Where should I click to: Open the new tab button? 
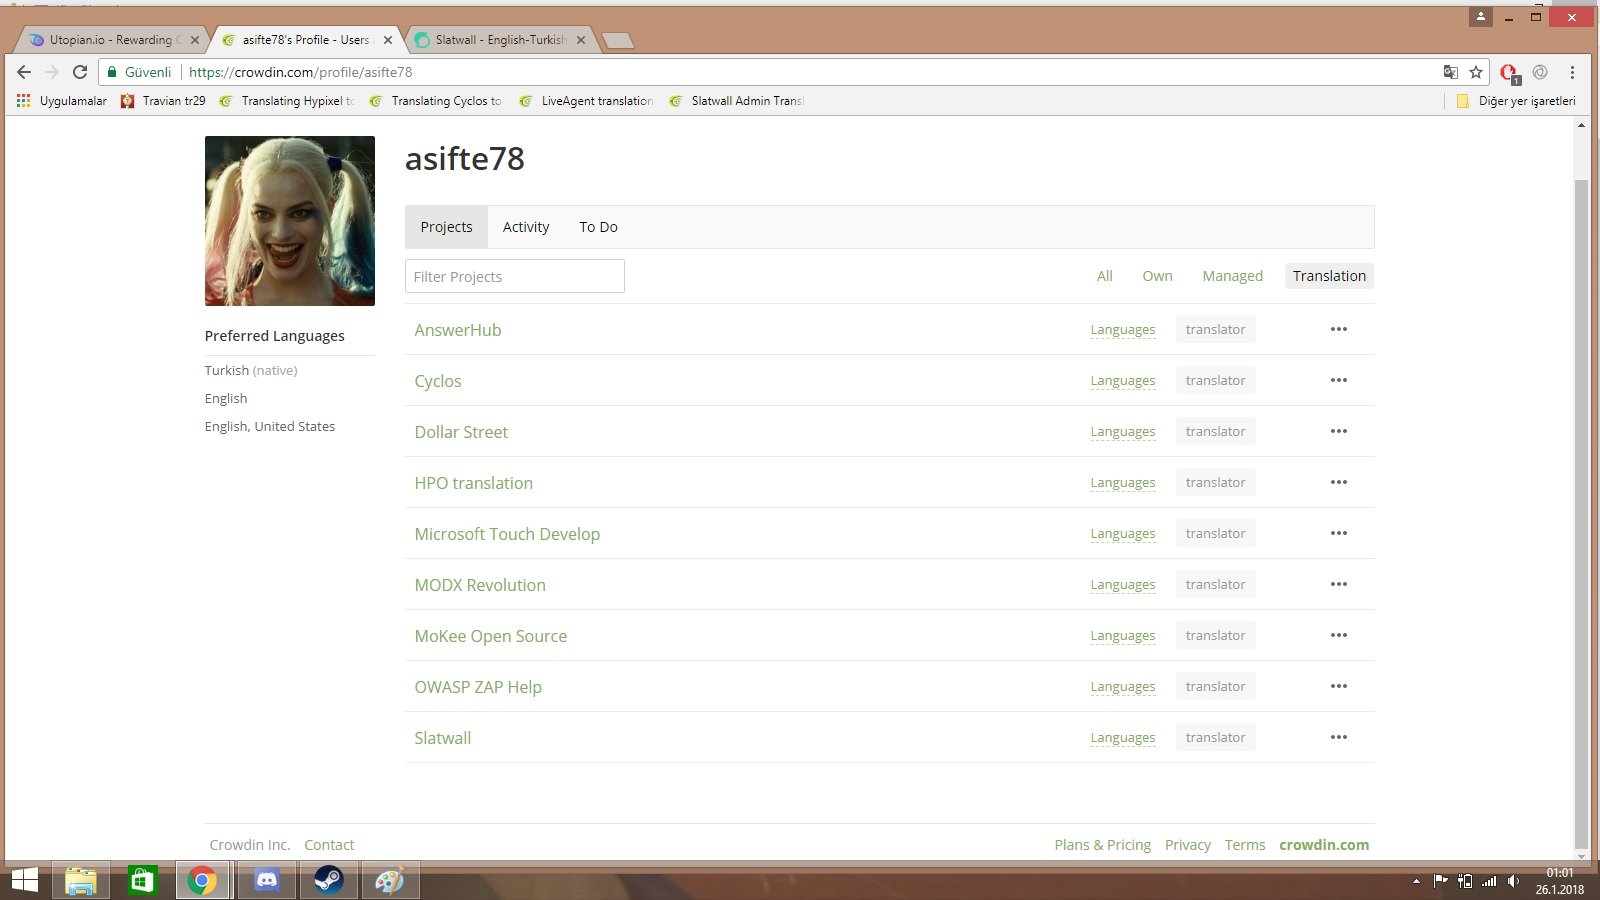pyautogui.click(x=619, y=41)
